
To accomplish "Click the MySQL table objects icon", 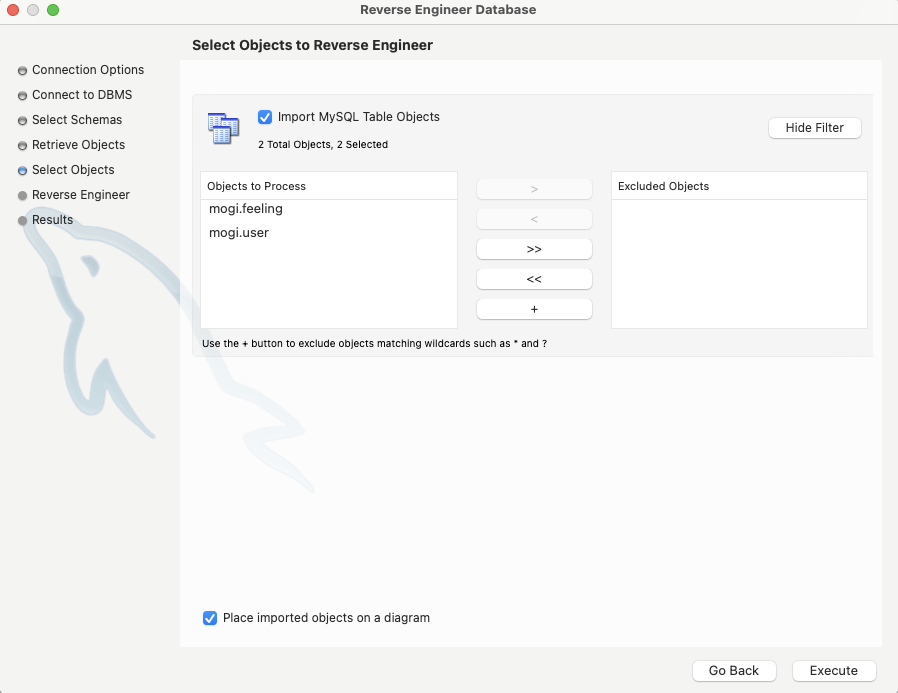I will point(223,128).
